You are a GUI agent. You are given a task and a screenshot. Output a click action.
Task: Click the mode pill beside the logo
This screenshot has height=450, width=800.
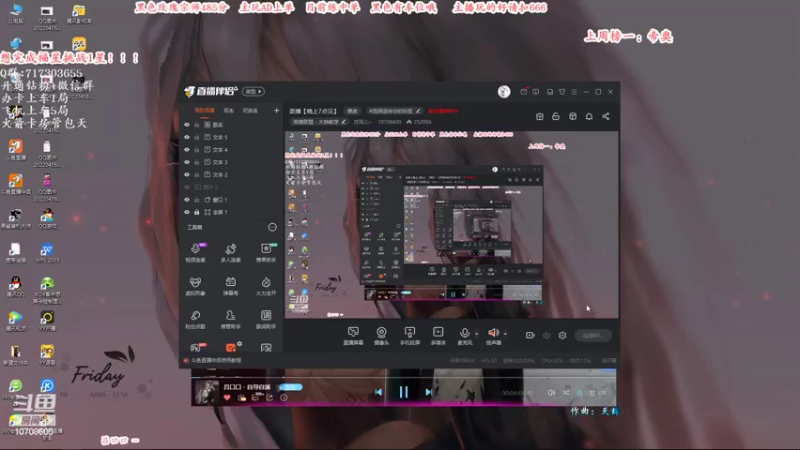pos(254,91)
